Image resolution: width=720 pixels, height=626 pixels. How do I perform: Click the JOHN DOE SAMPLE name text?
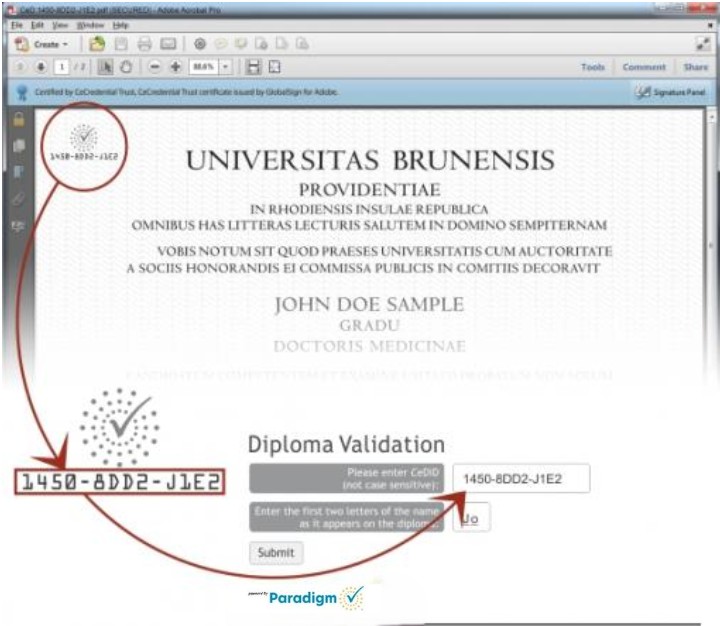[370, 305]
